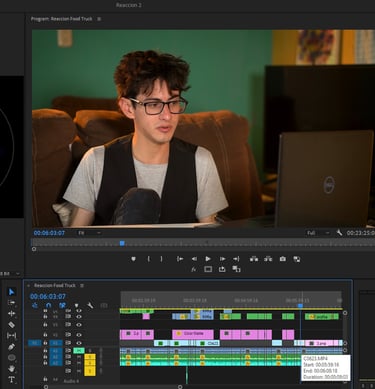Toggle Linked Selection in timeline
Viewport: 375px width, 389px height.
(x=62, y=305)
